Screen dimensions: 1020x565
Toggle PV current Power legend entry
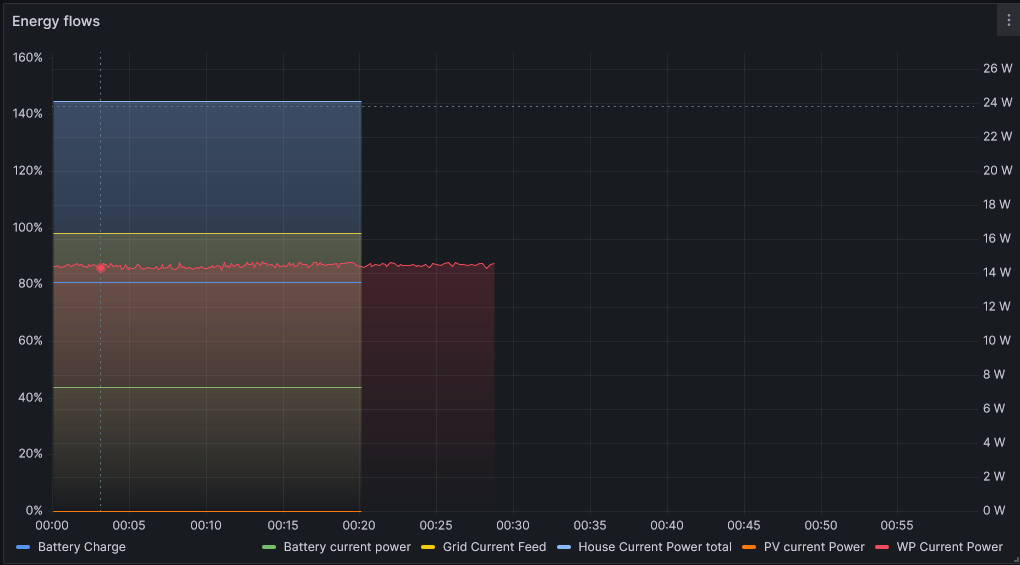[x=814, y=547]
